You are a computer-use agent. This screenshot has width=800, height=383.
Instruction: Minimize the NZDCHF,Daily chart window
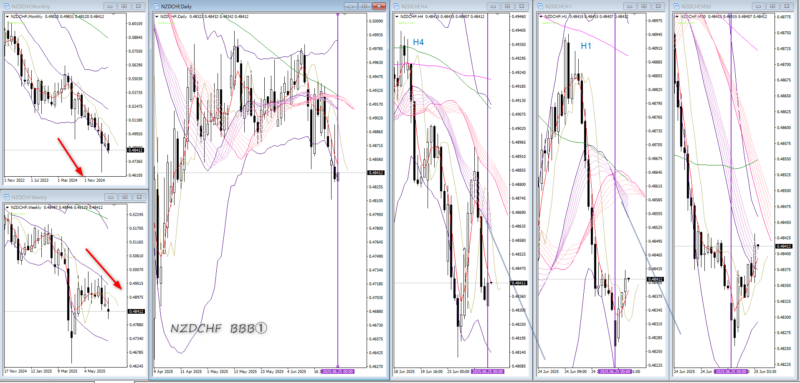pyautogui.click(x=351, y=6)
